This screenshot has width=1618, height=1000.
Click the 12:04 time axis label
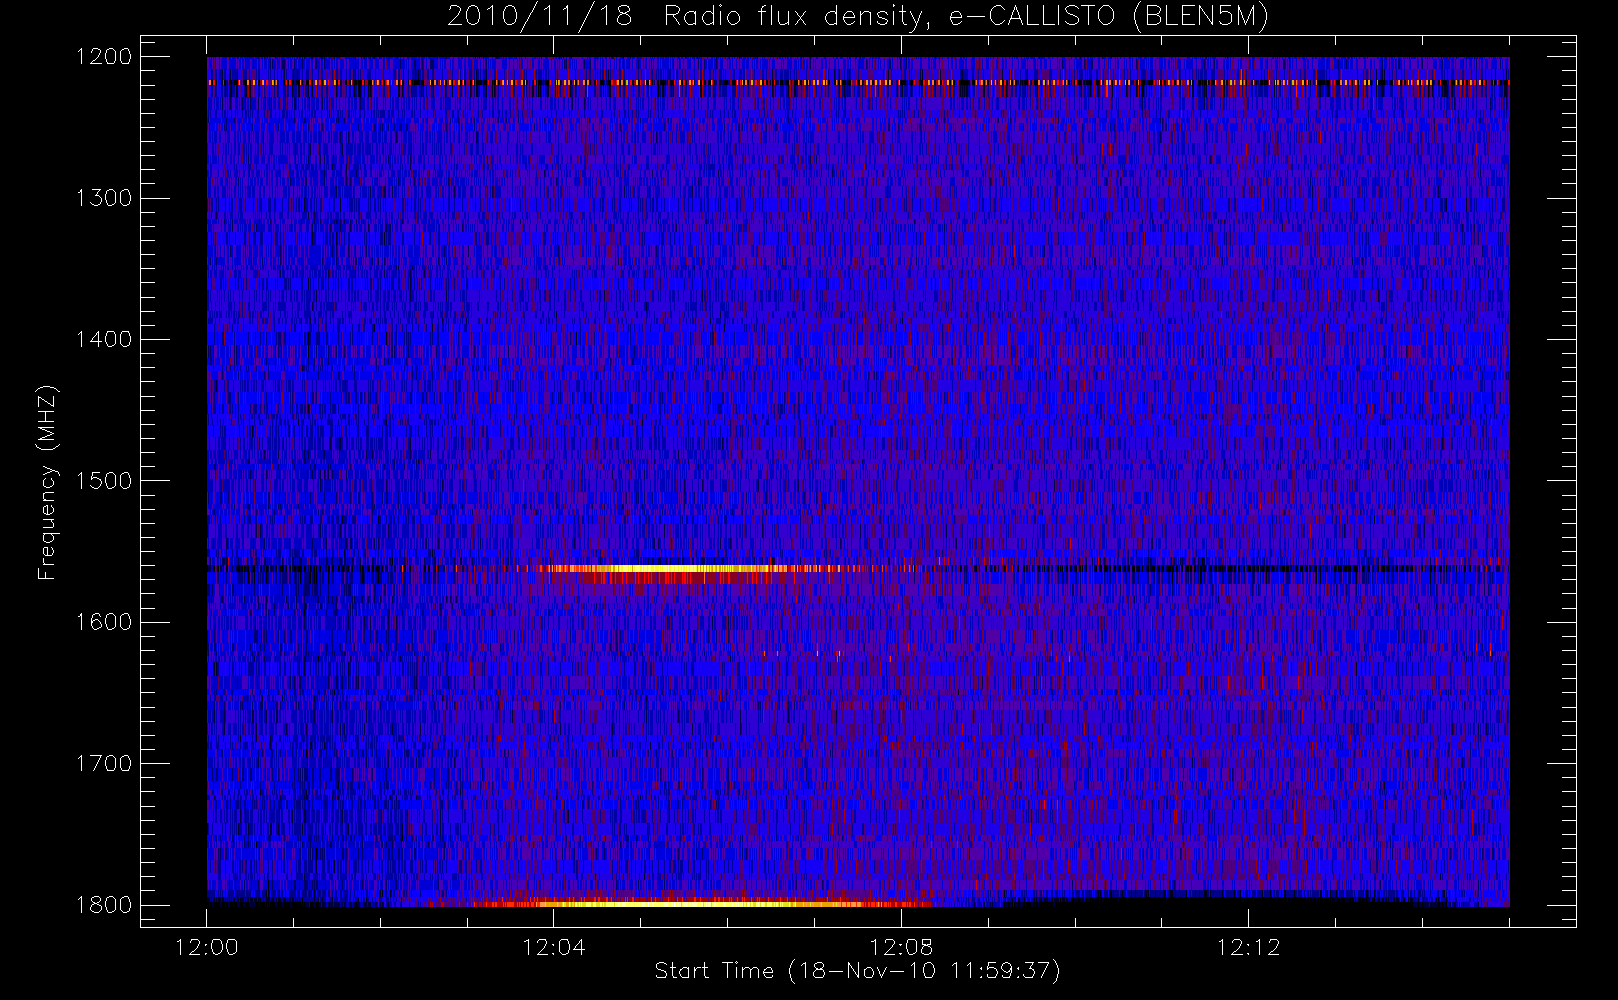click(x=554, y=947)
